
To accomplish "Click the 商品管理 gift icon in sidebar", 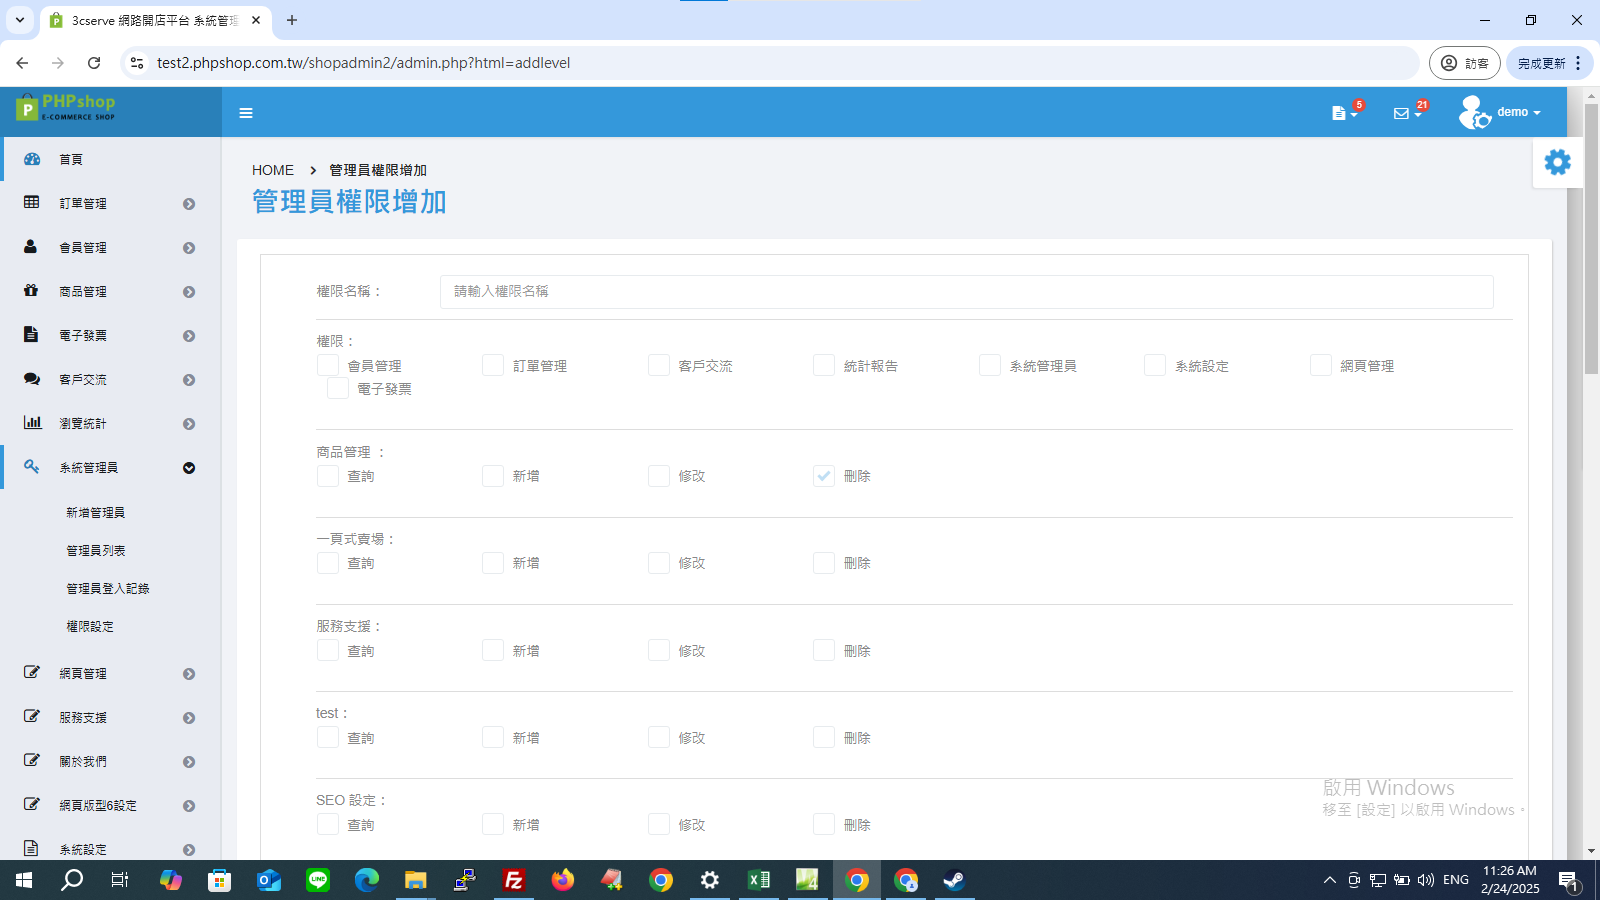I will (x=31, y=290).
